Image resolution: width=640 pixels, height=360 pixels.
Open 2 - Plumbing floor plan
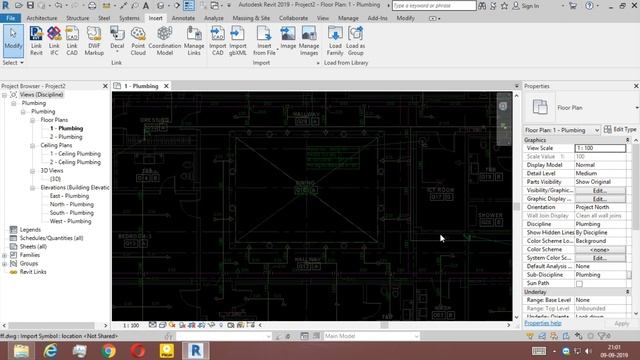66,137
